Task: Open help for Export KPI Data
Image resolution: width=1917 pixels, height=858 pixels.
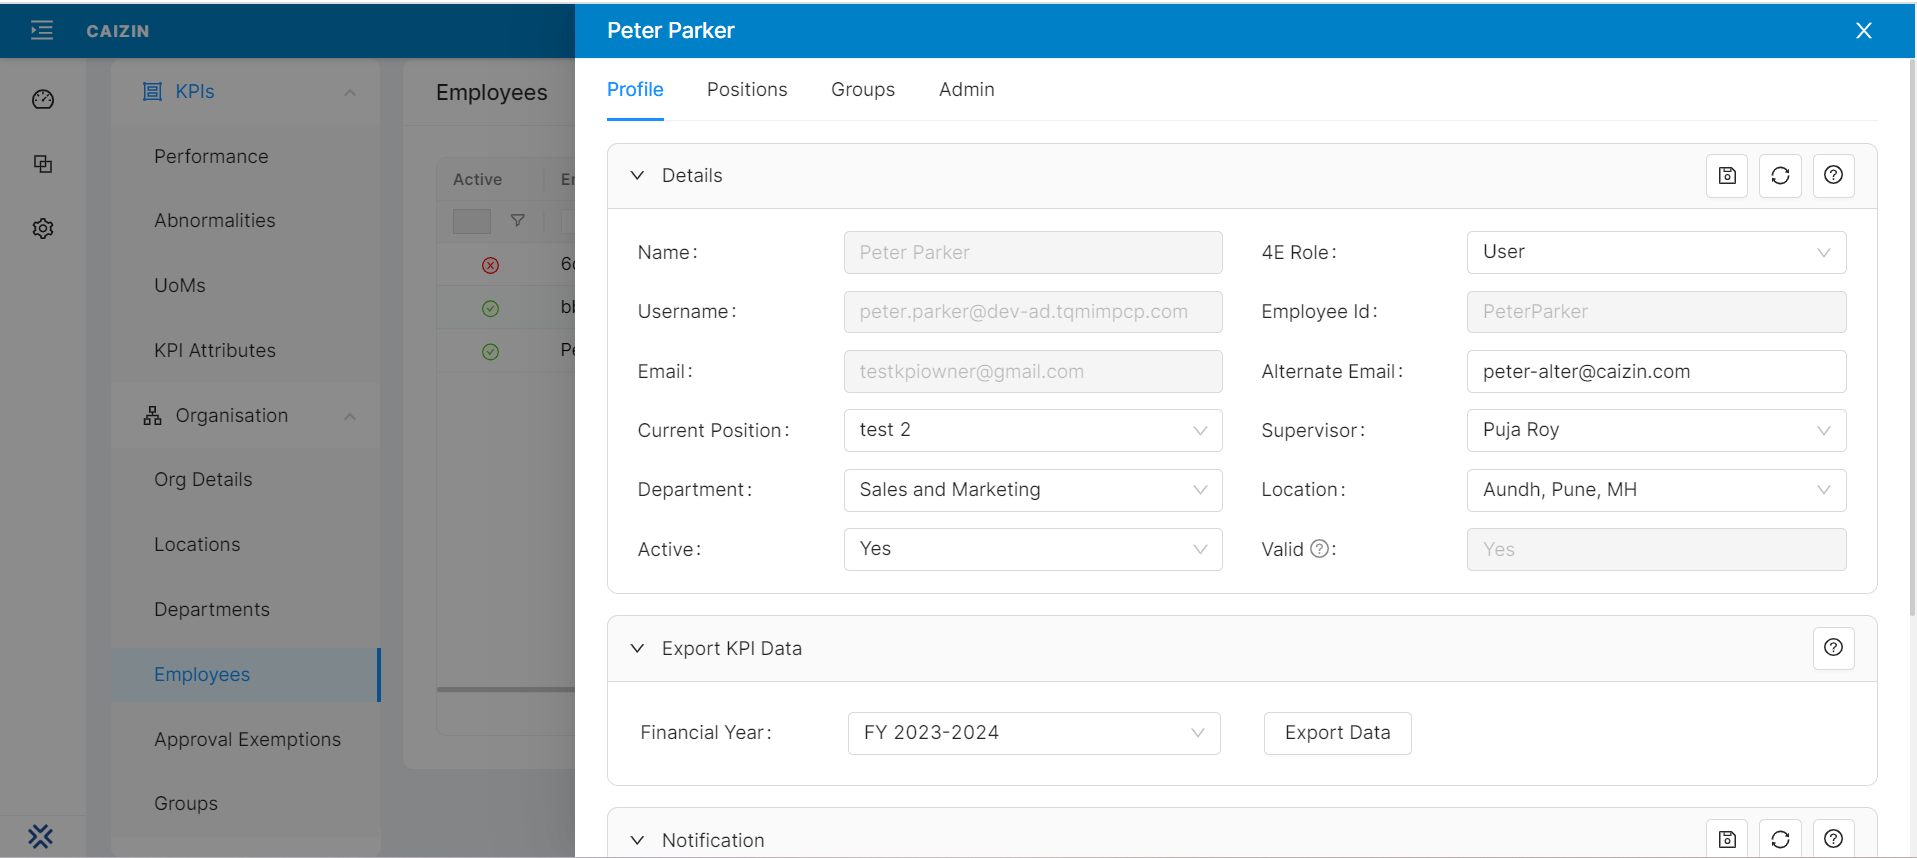Action: click(1833, 648)
